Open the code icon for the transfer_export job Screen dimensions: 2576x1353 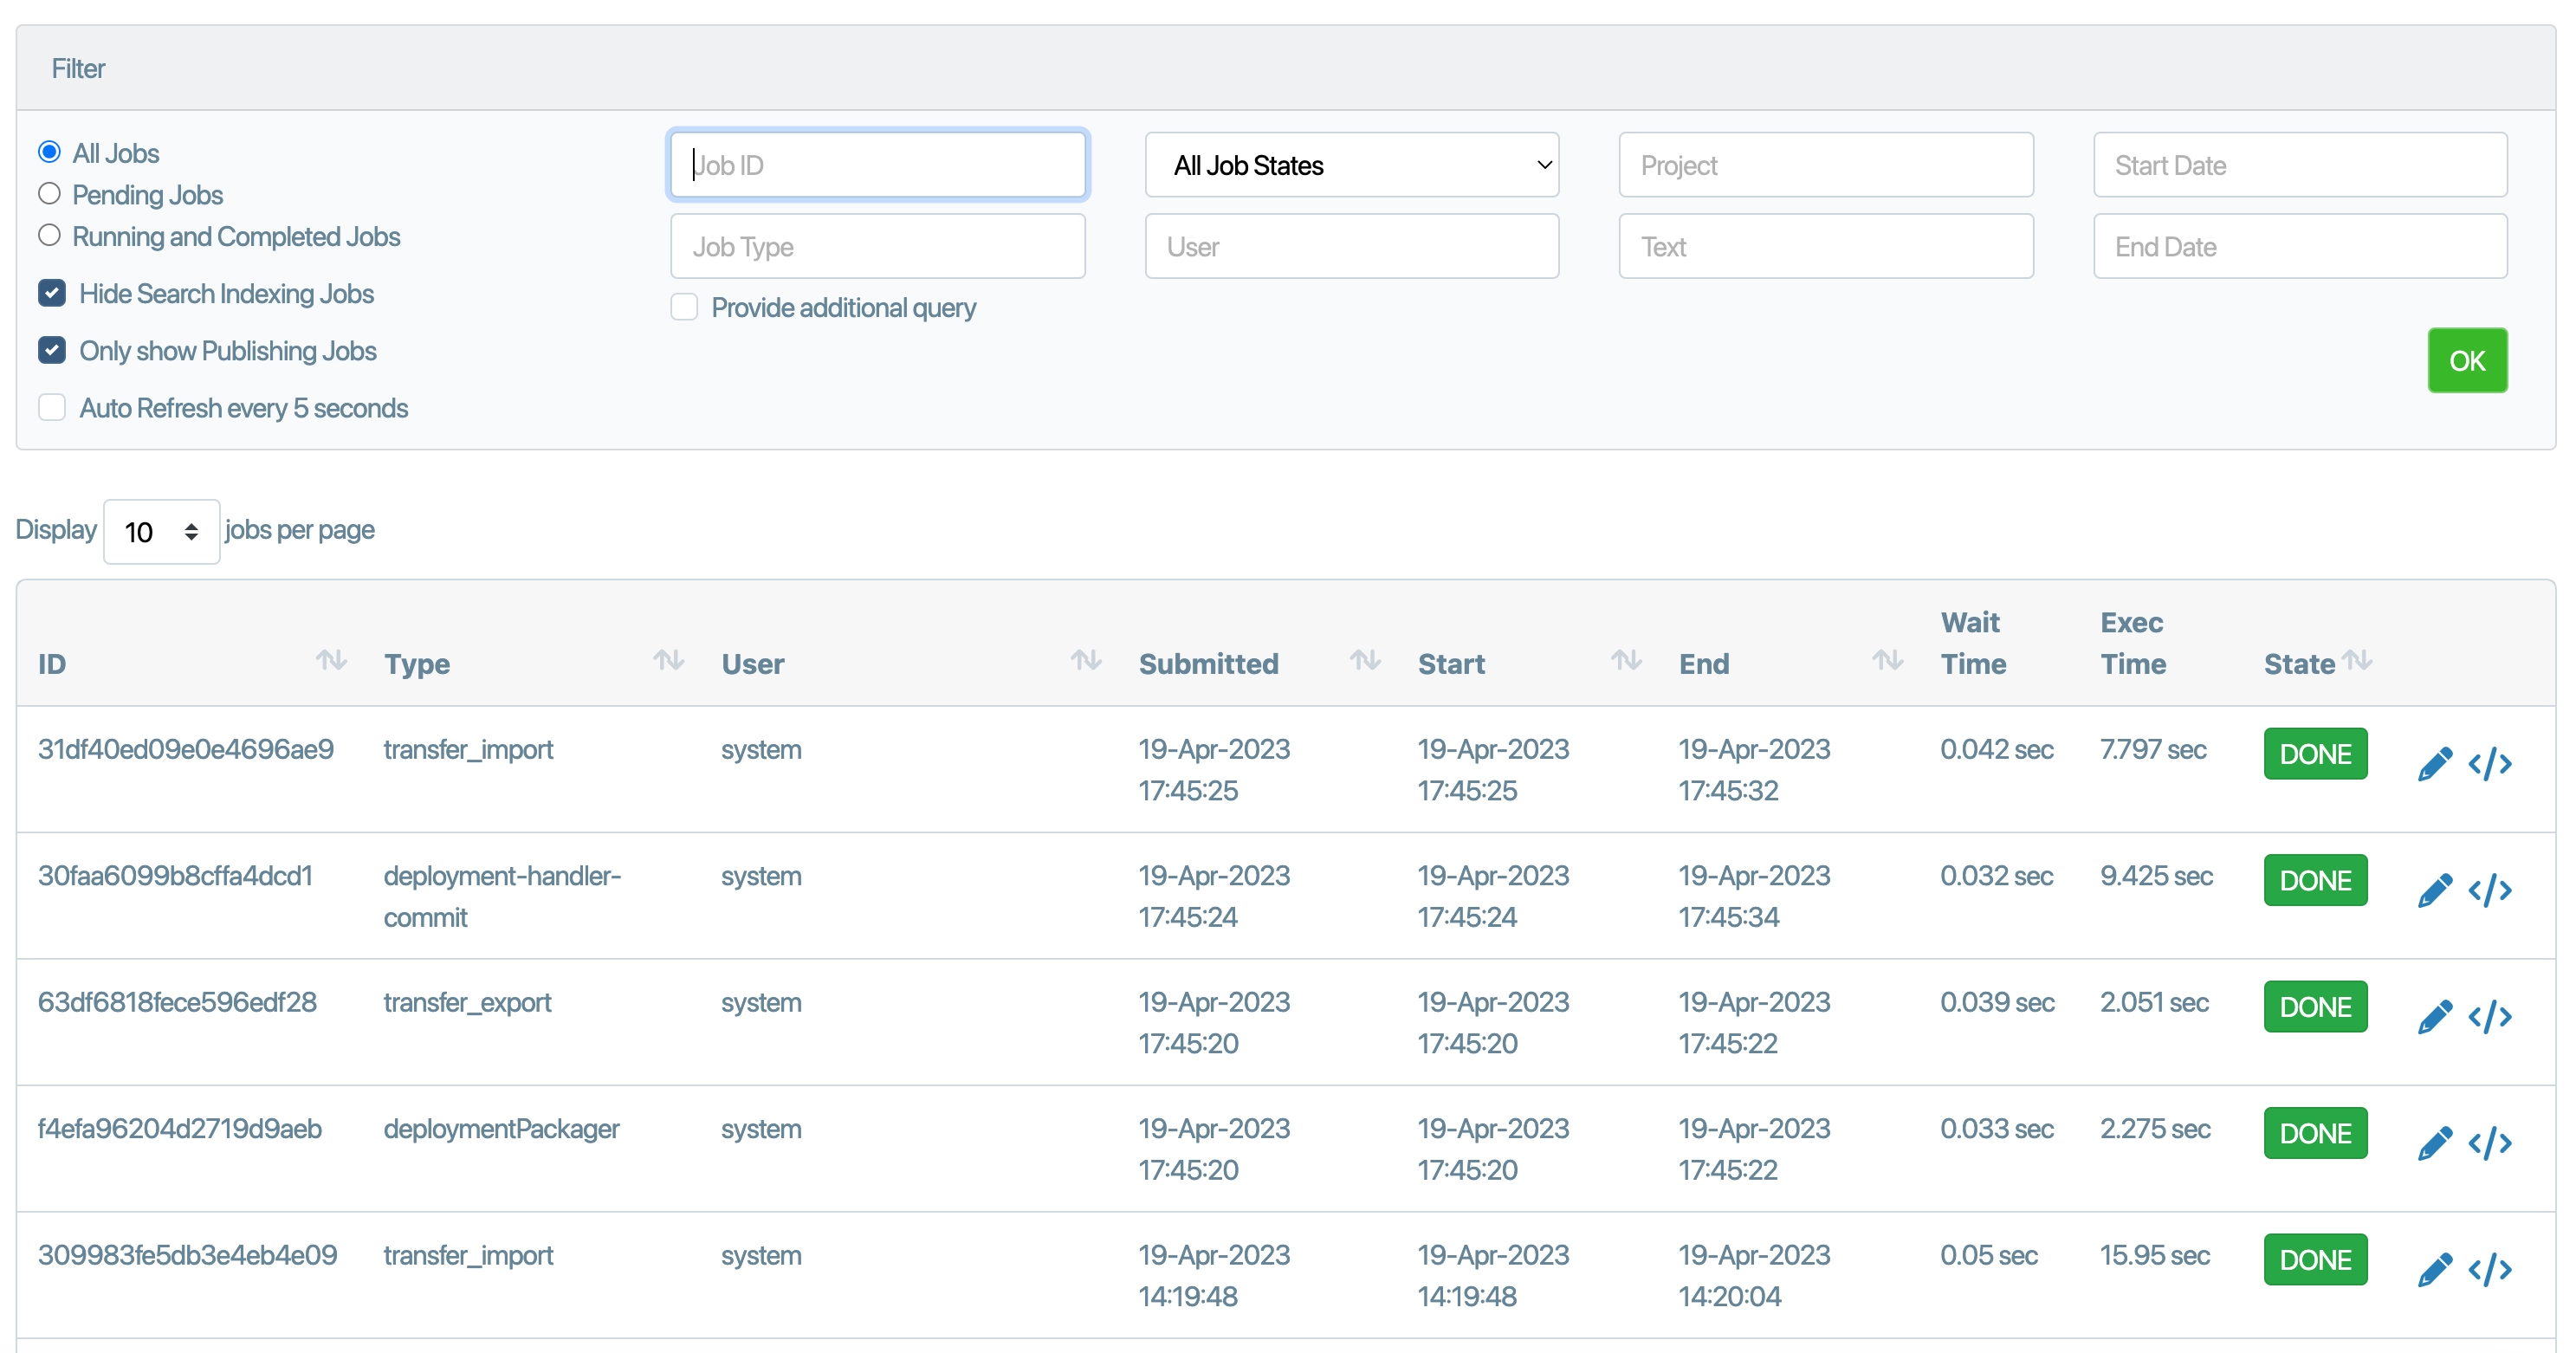point(2489,1017)
